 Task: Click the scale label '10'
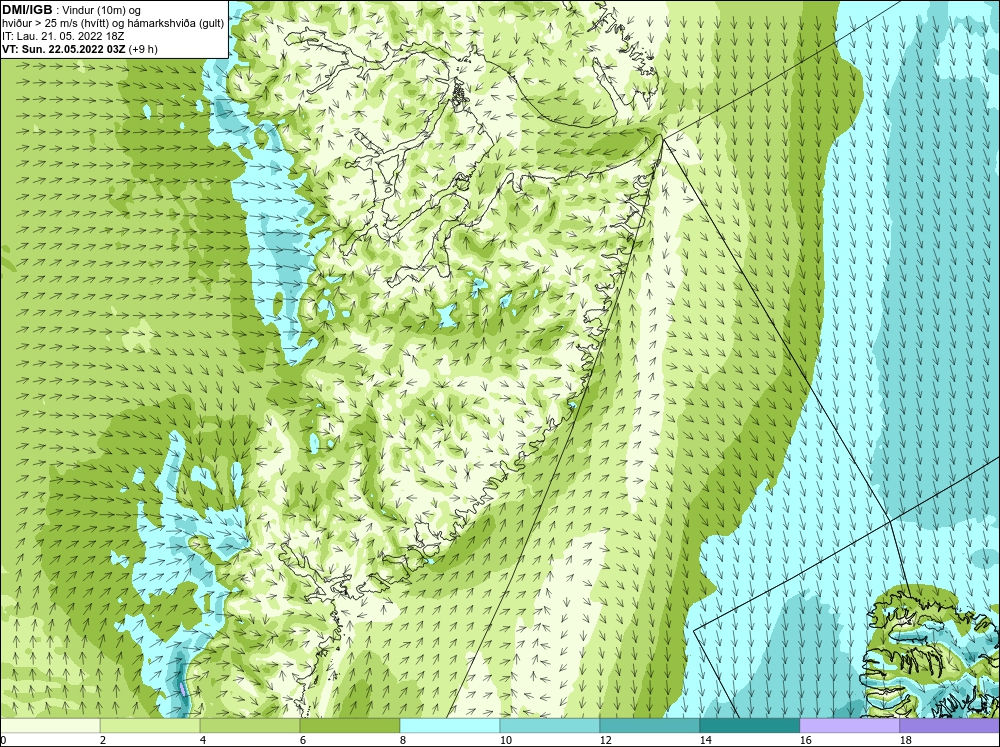point(505,740)
